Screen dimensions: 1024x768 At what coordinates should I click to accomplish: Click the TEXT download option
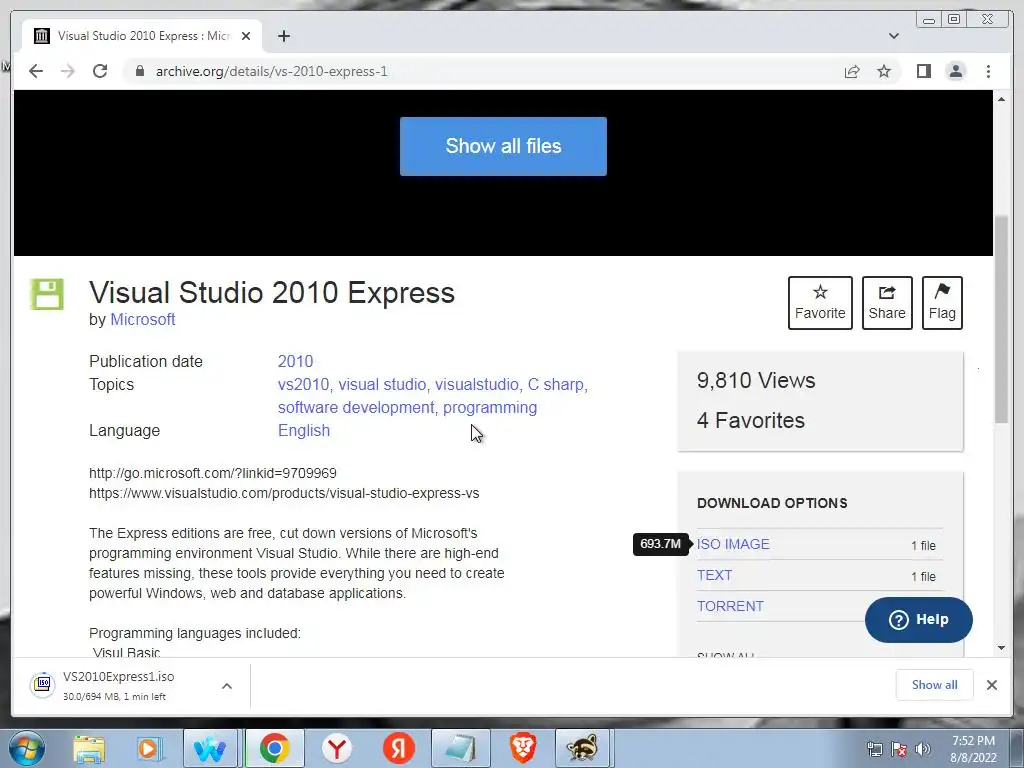pos(714,575)
